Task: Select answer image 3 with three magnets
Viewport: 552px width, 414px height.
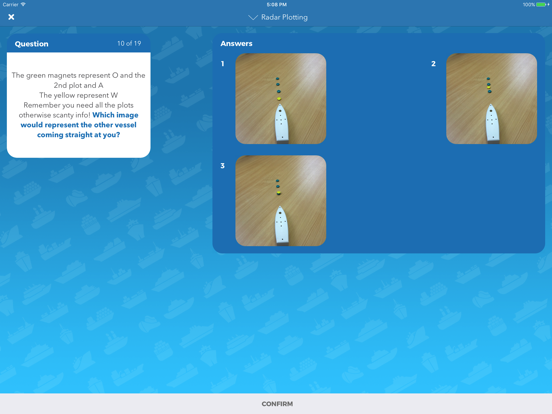Action: click(281, 201)
